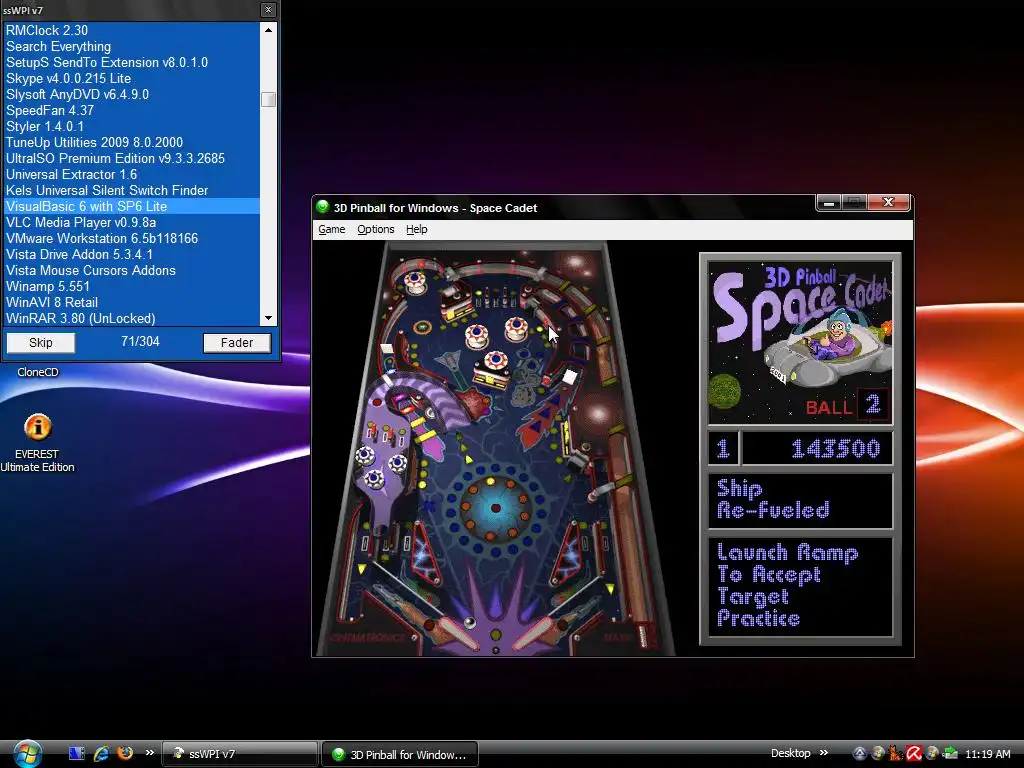
Task: Expand Desktop toolbar chevron in taskbar
Action: click(824, 753)
